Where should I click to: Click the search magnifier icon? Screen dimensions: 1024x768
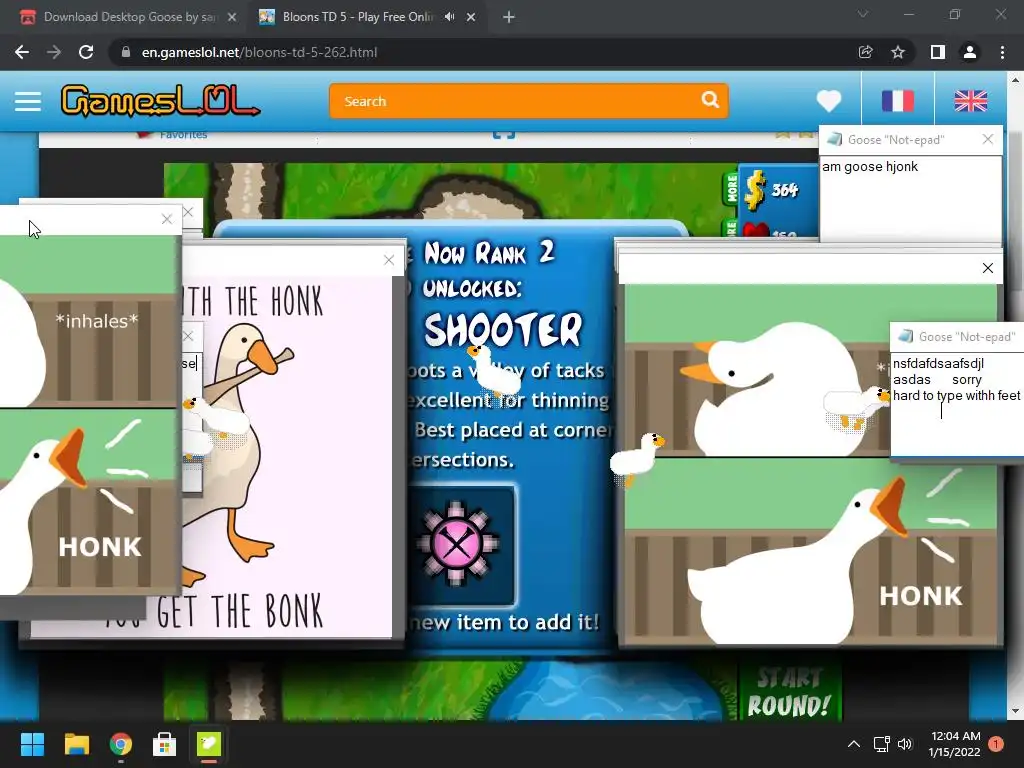point(710,100)
